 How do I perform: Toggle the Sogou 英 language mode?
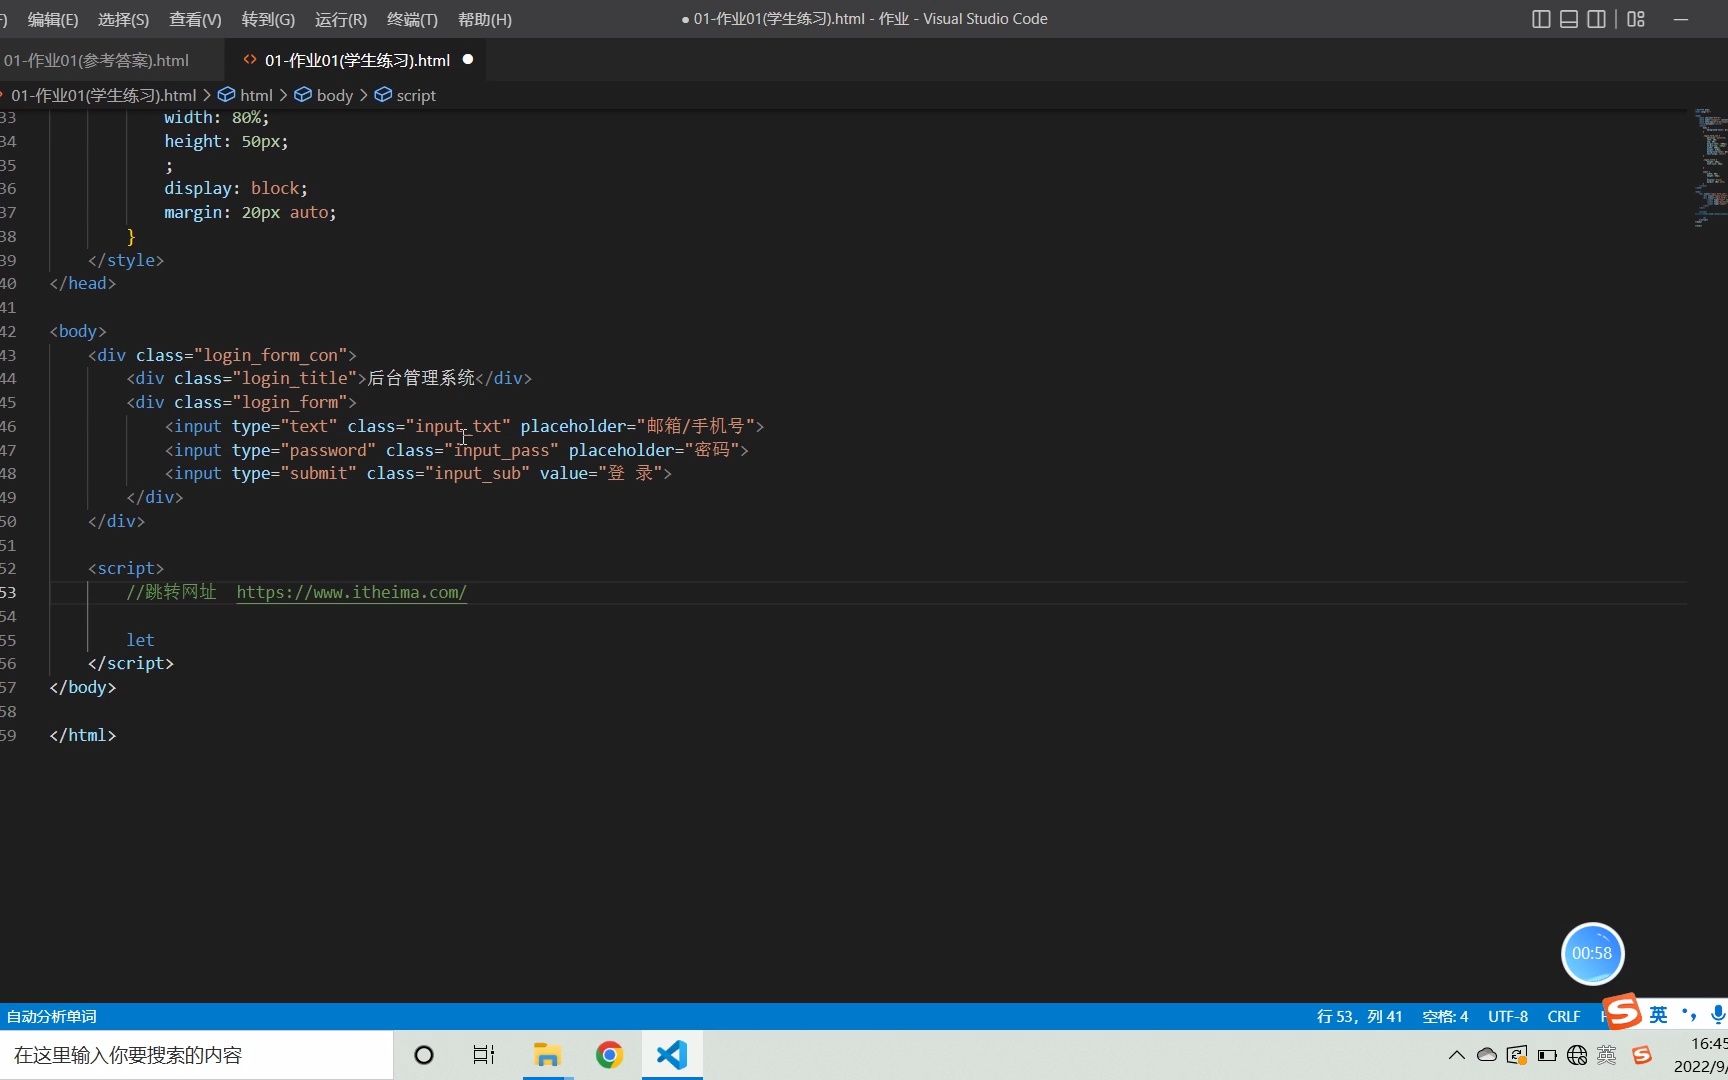pyautogui.click(x=1659, y=1015)
